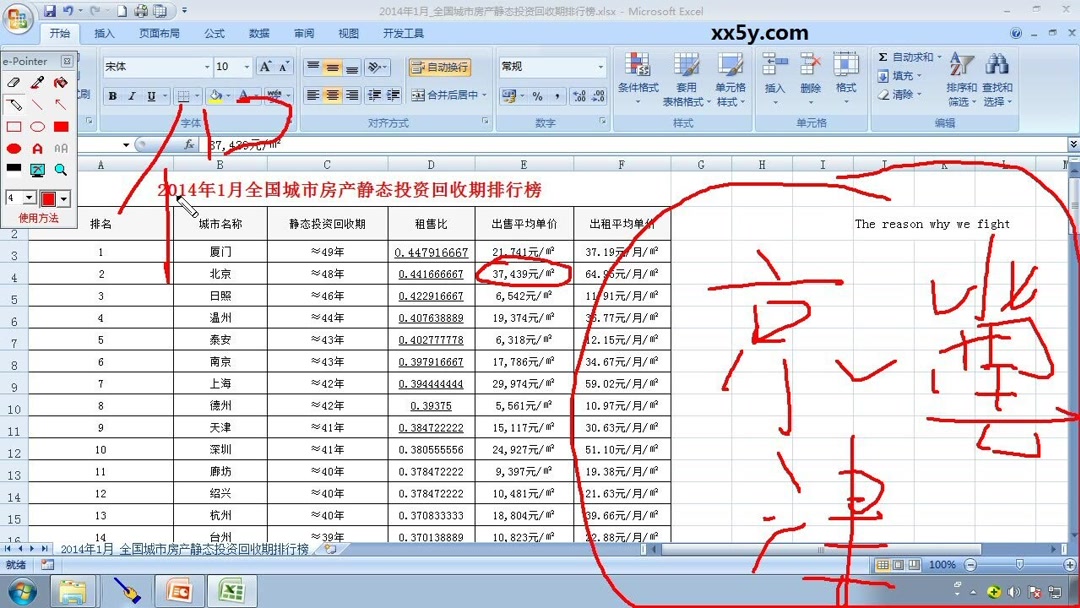Image resolution: width=1080 pixels, height=608 pixels.
Task: Click the PowerPoint icon in the taskbar
Action: (x=180, y=592)
